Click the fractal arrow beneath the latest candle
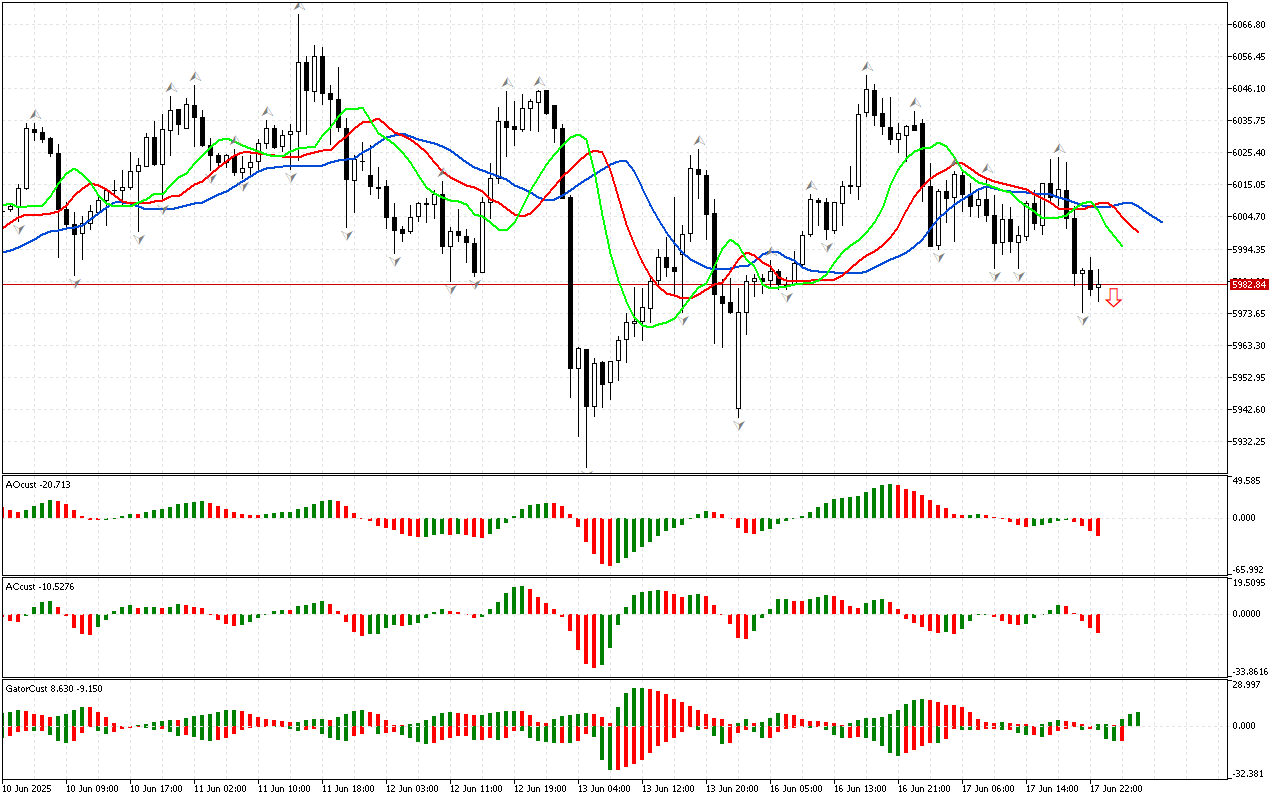This screenshot has width=1280, height=800. point(1083,320)
